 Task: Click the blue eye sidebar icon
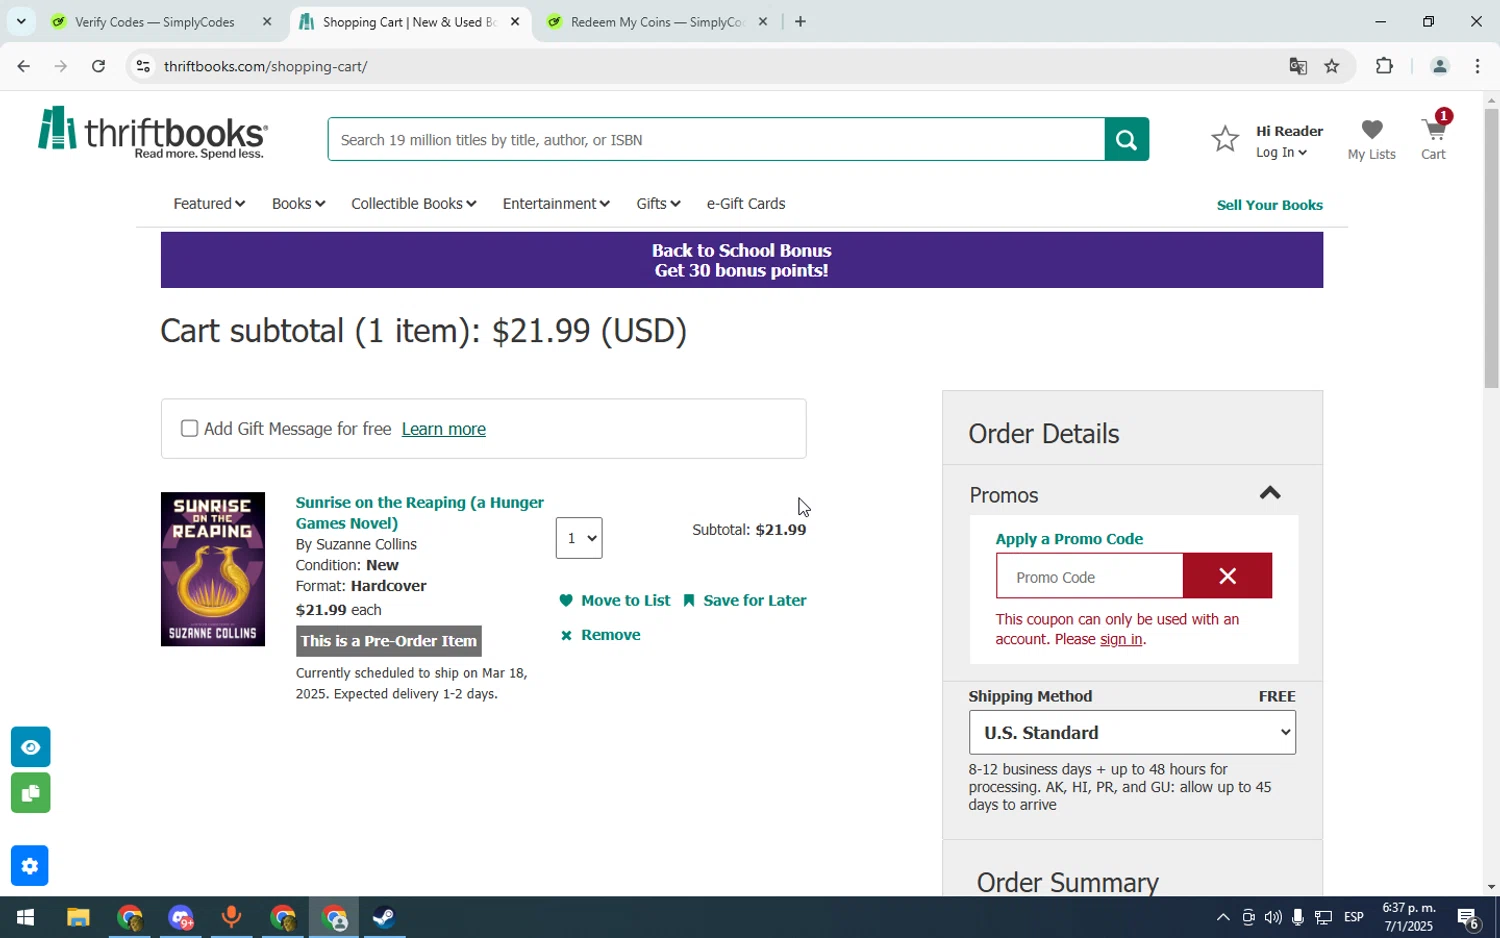30,747
